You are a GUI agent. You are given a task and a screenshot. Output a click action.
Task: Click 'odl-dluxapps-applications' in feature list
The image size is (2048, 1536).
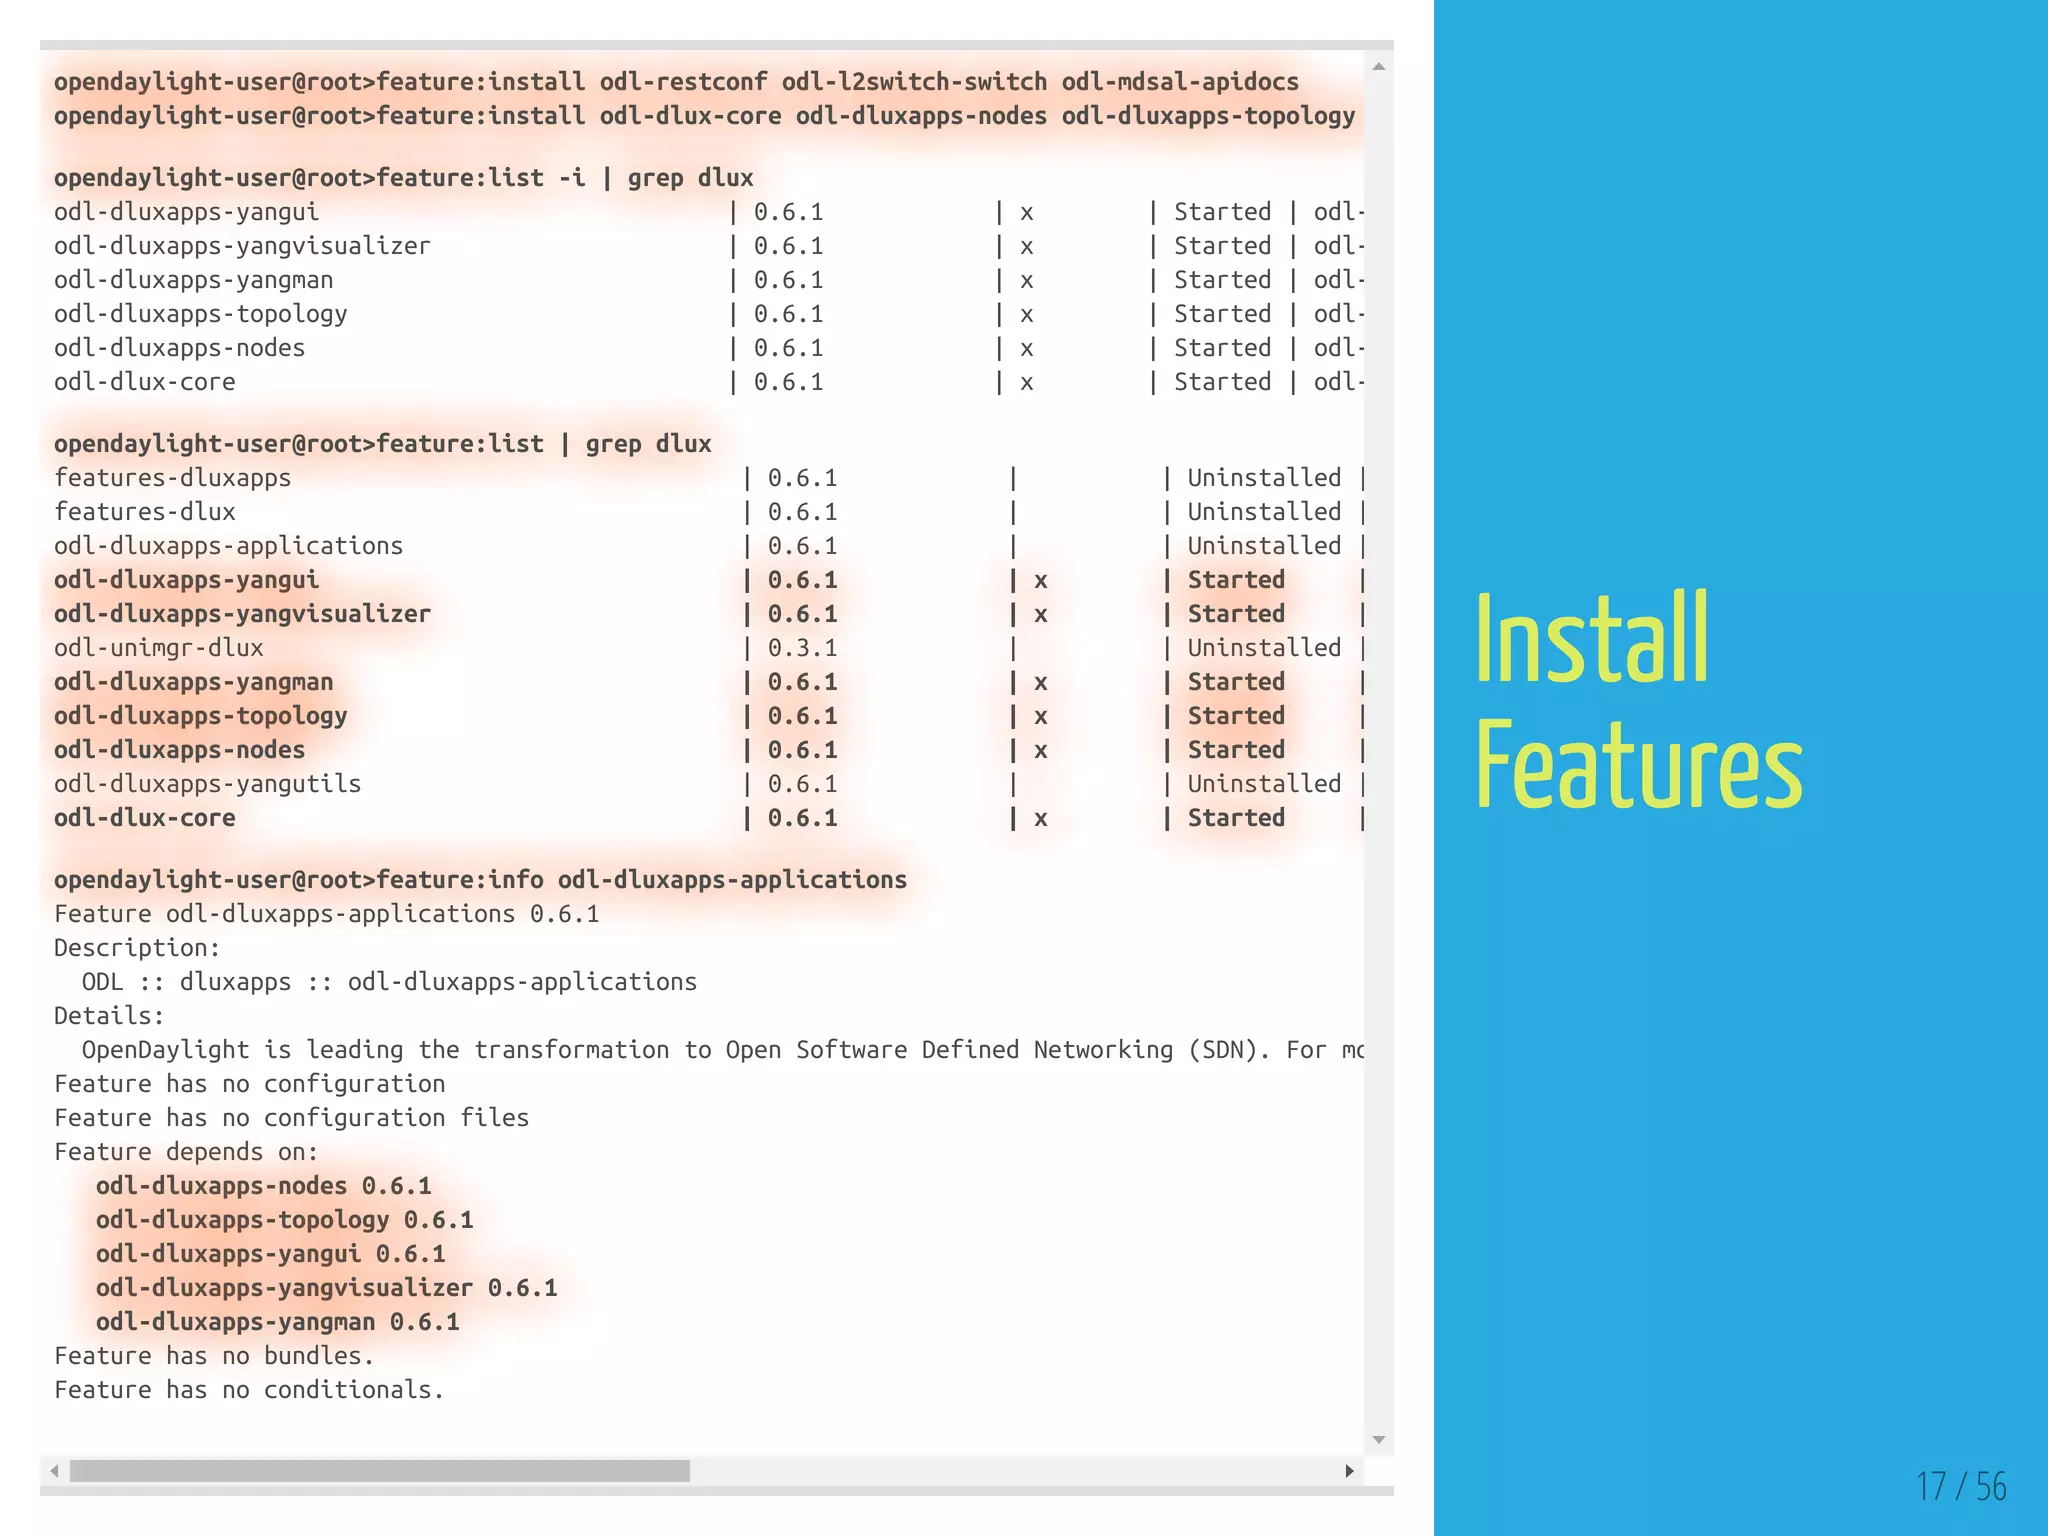pos(228,546)
